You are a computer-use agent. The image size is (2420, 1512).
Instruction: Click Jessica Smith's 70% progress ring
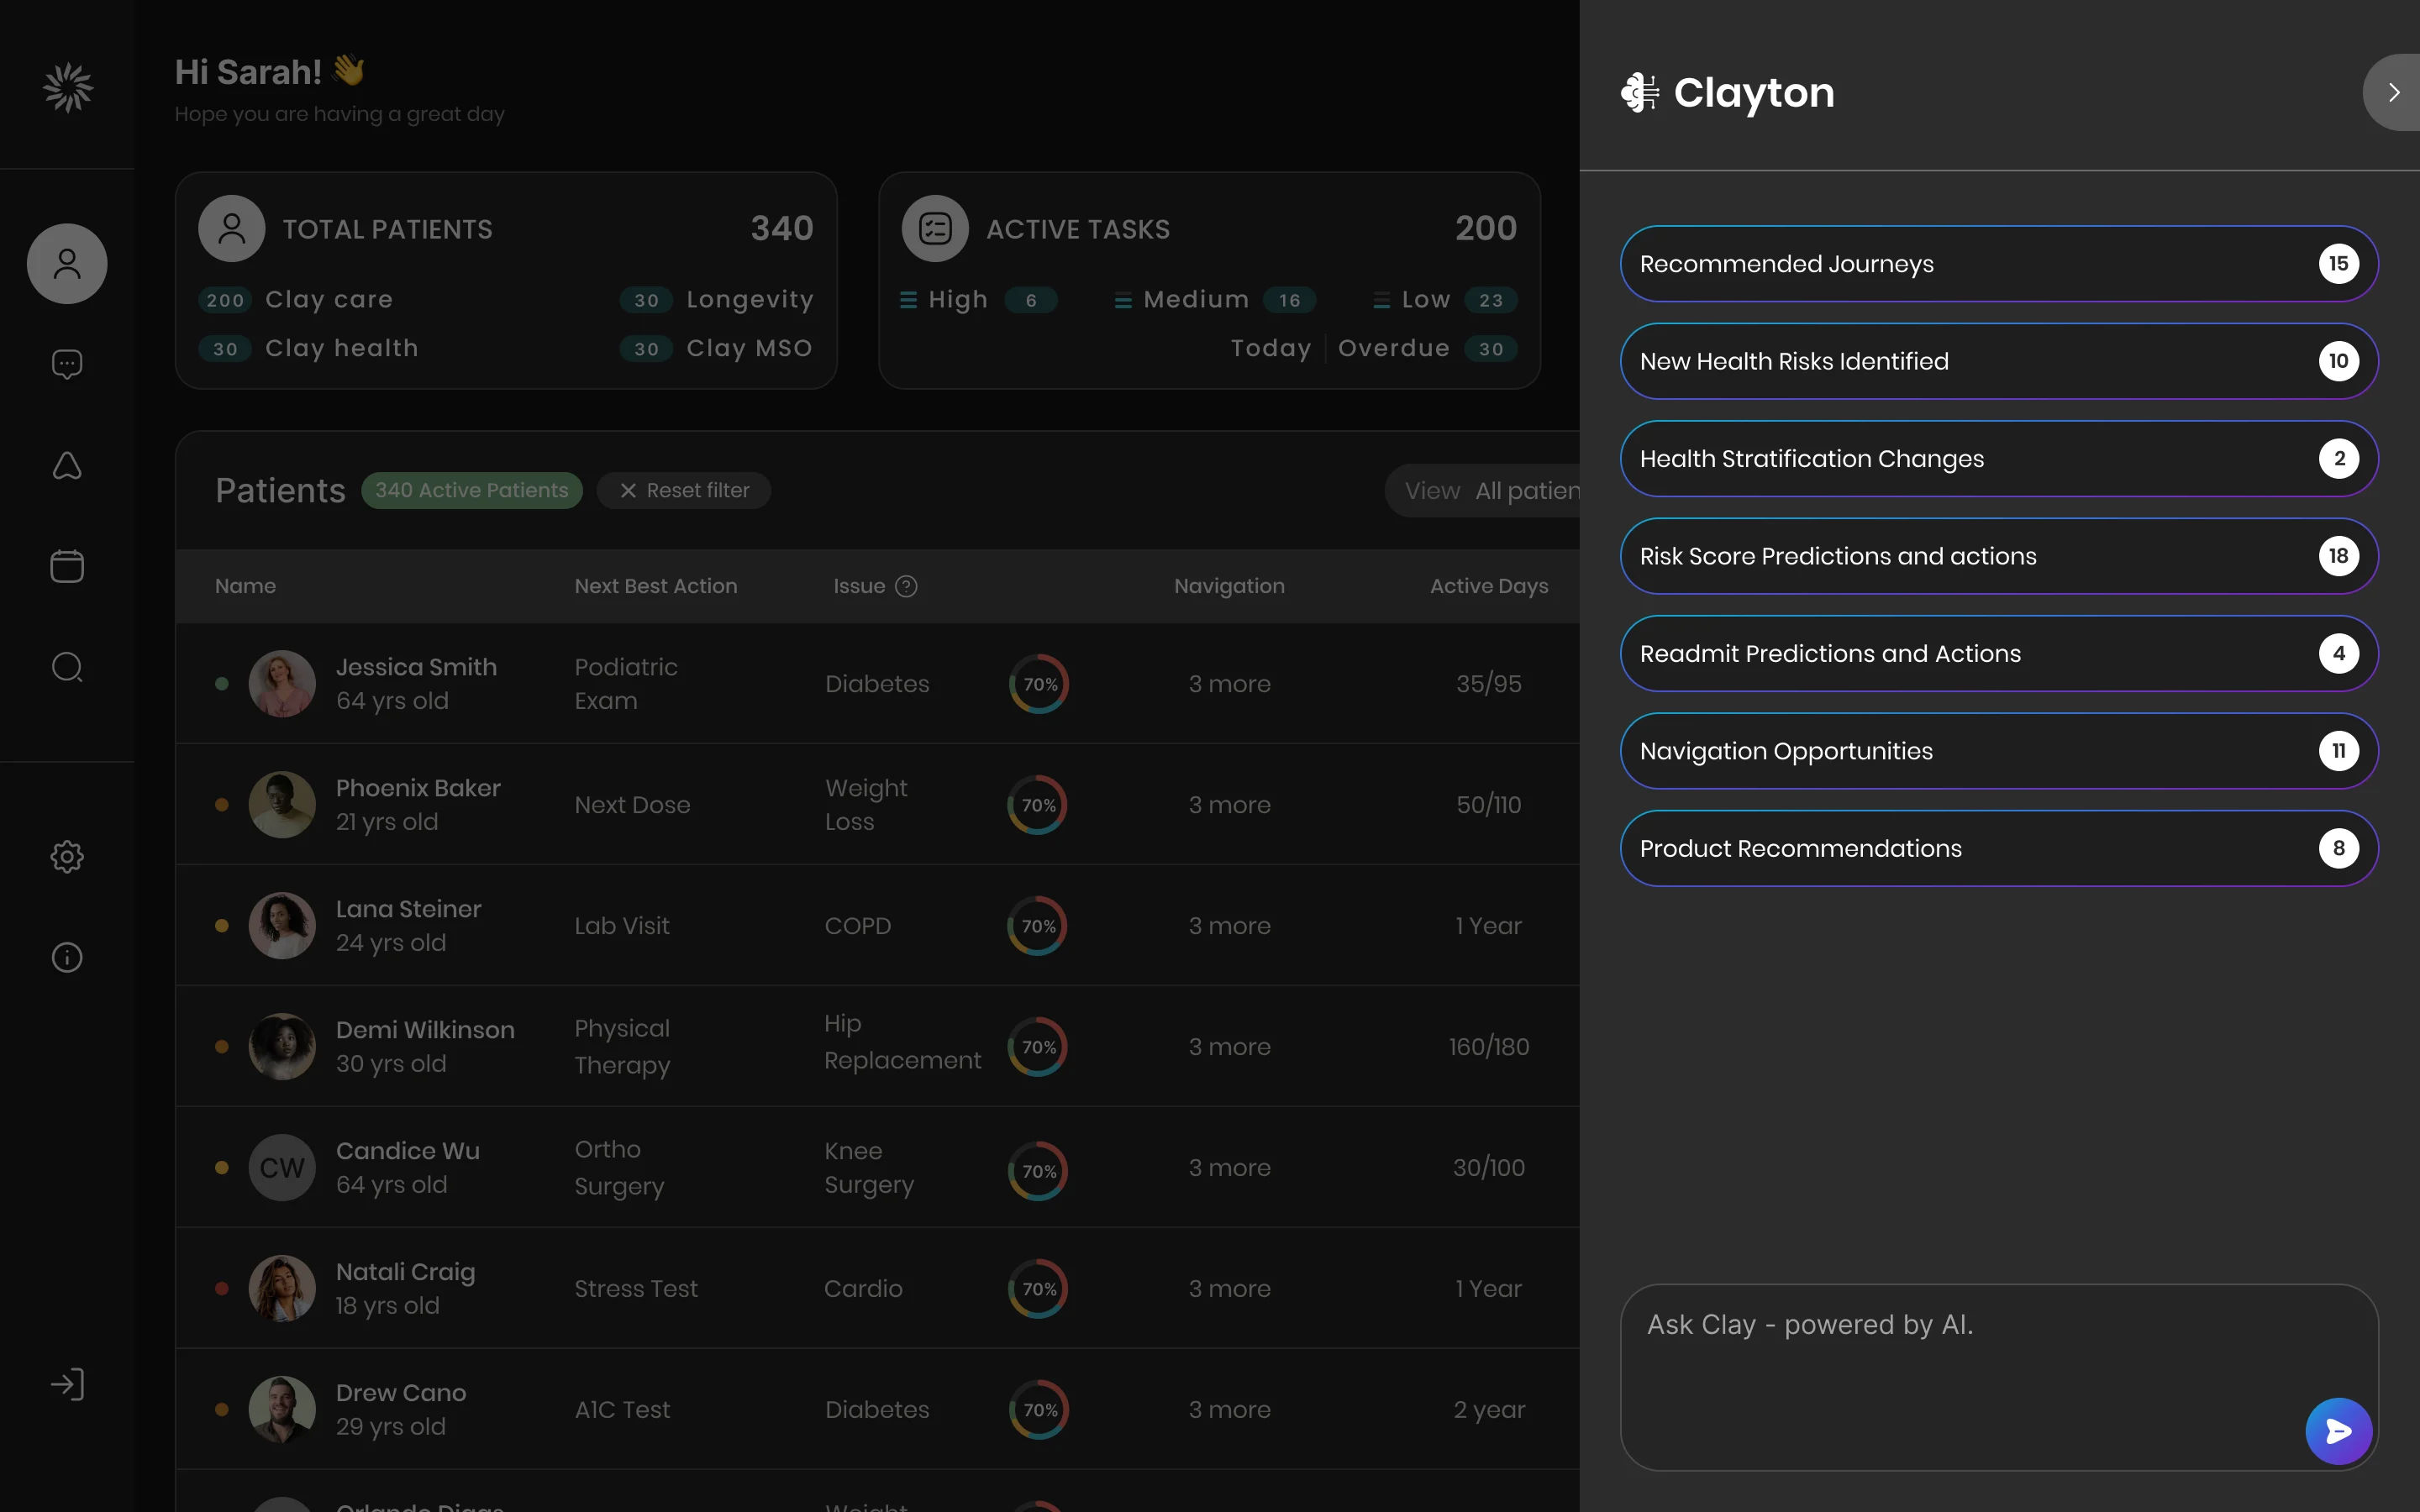pyautogui.click(x=1040, y=684)
